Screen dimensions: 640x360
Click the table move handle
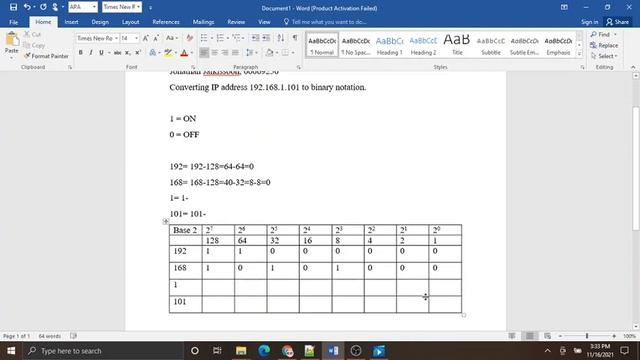click(166, 221)
